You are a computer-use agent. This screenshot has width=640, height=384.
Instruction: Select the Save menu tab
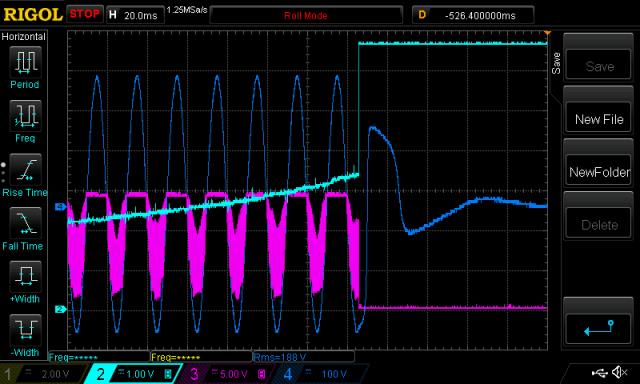[556, 63]
